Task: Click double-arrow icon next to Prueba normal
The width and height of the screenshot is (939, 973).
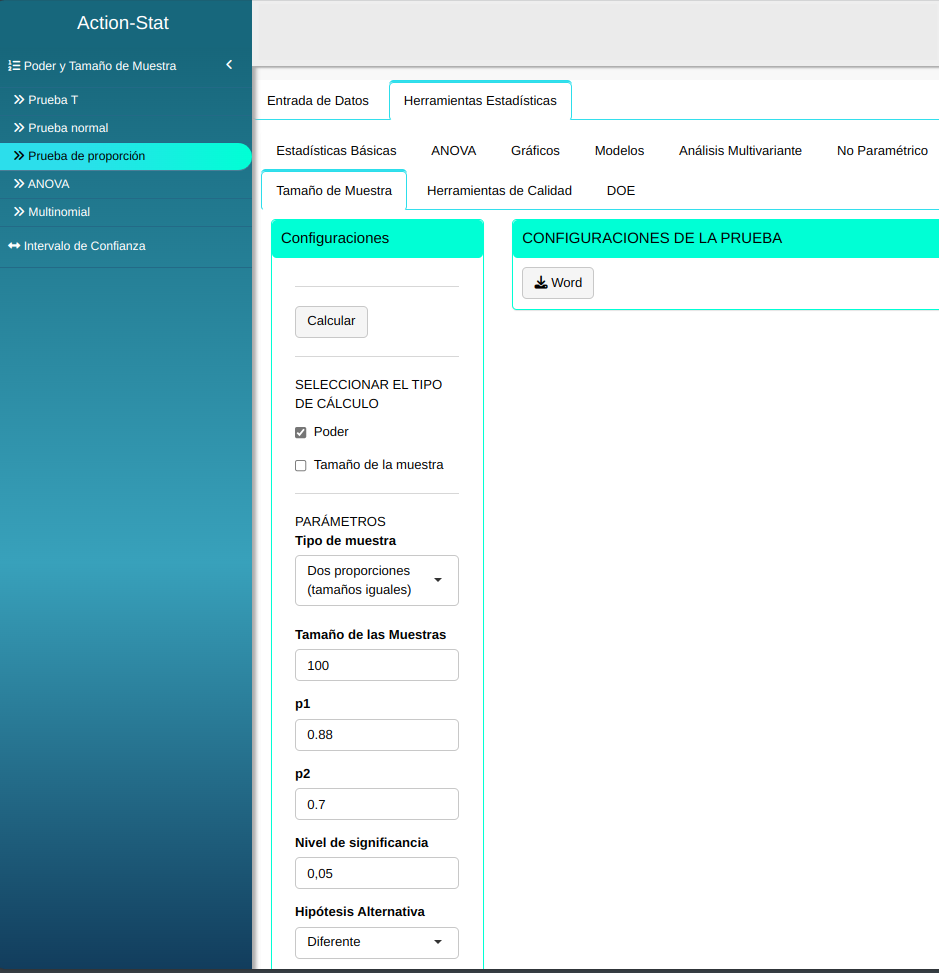Action: pyautogui.click(x=19, y=128)
